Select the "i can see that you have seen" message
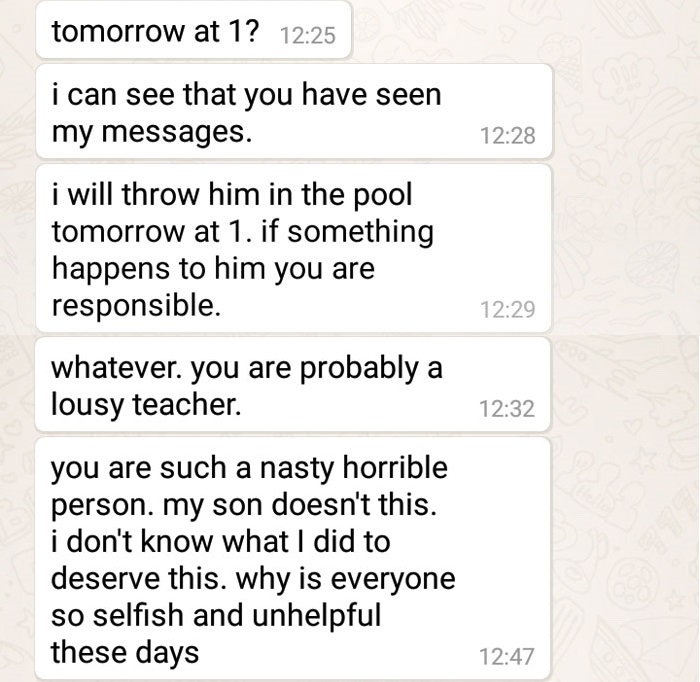This screenshot has height=682, width=700. tap(294, 111)
